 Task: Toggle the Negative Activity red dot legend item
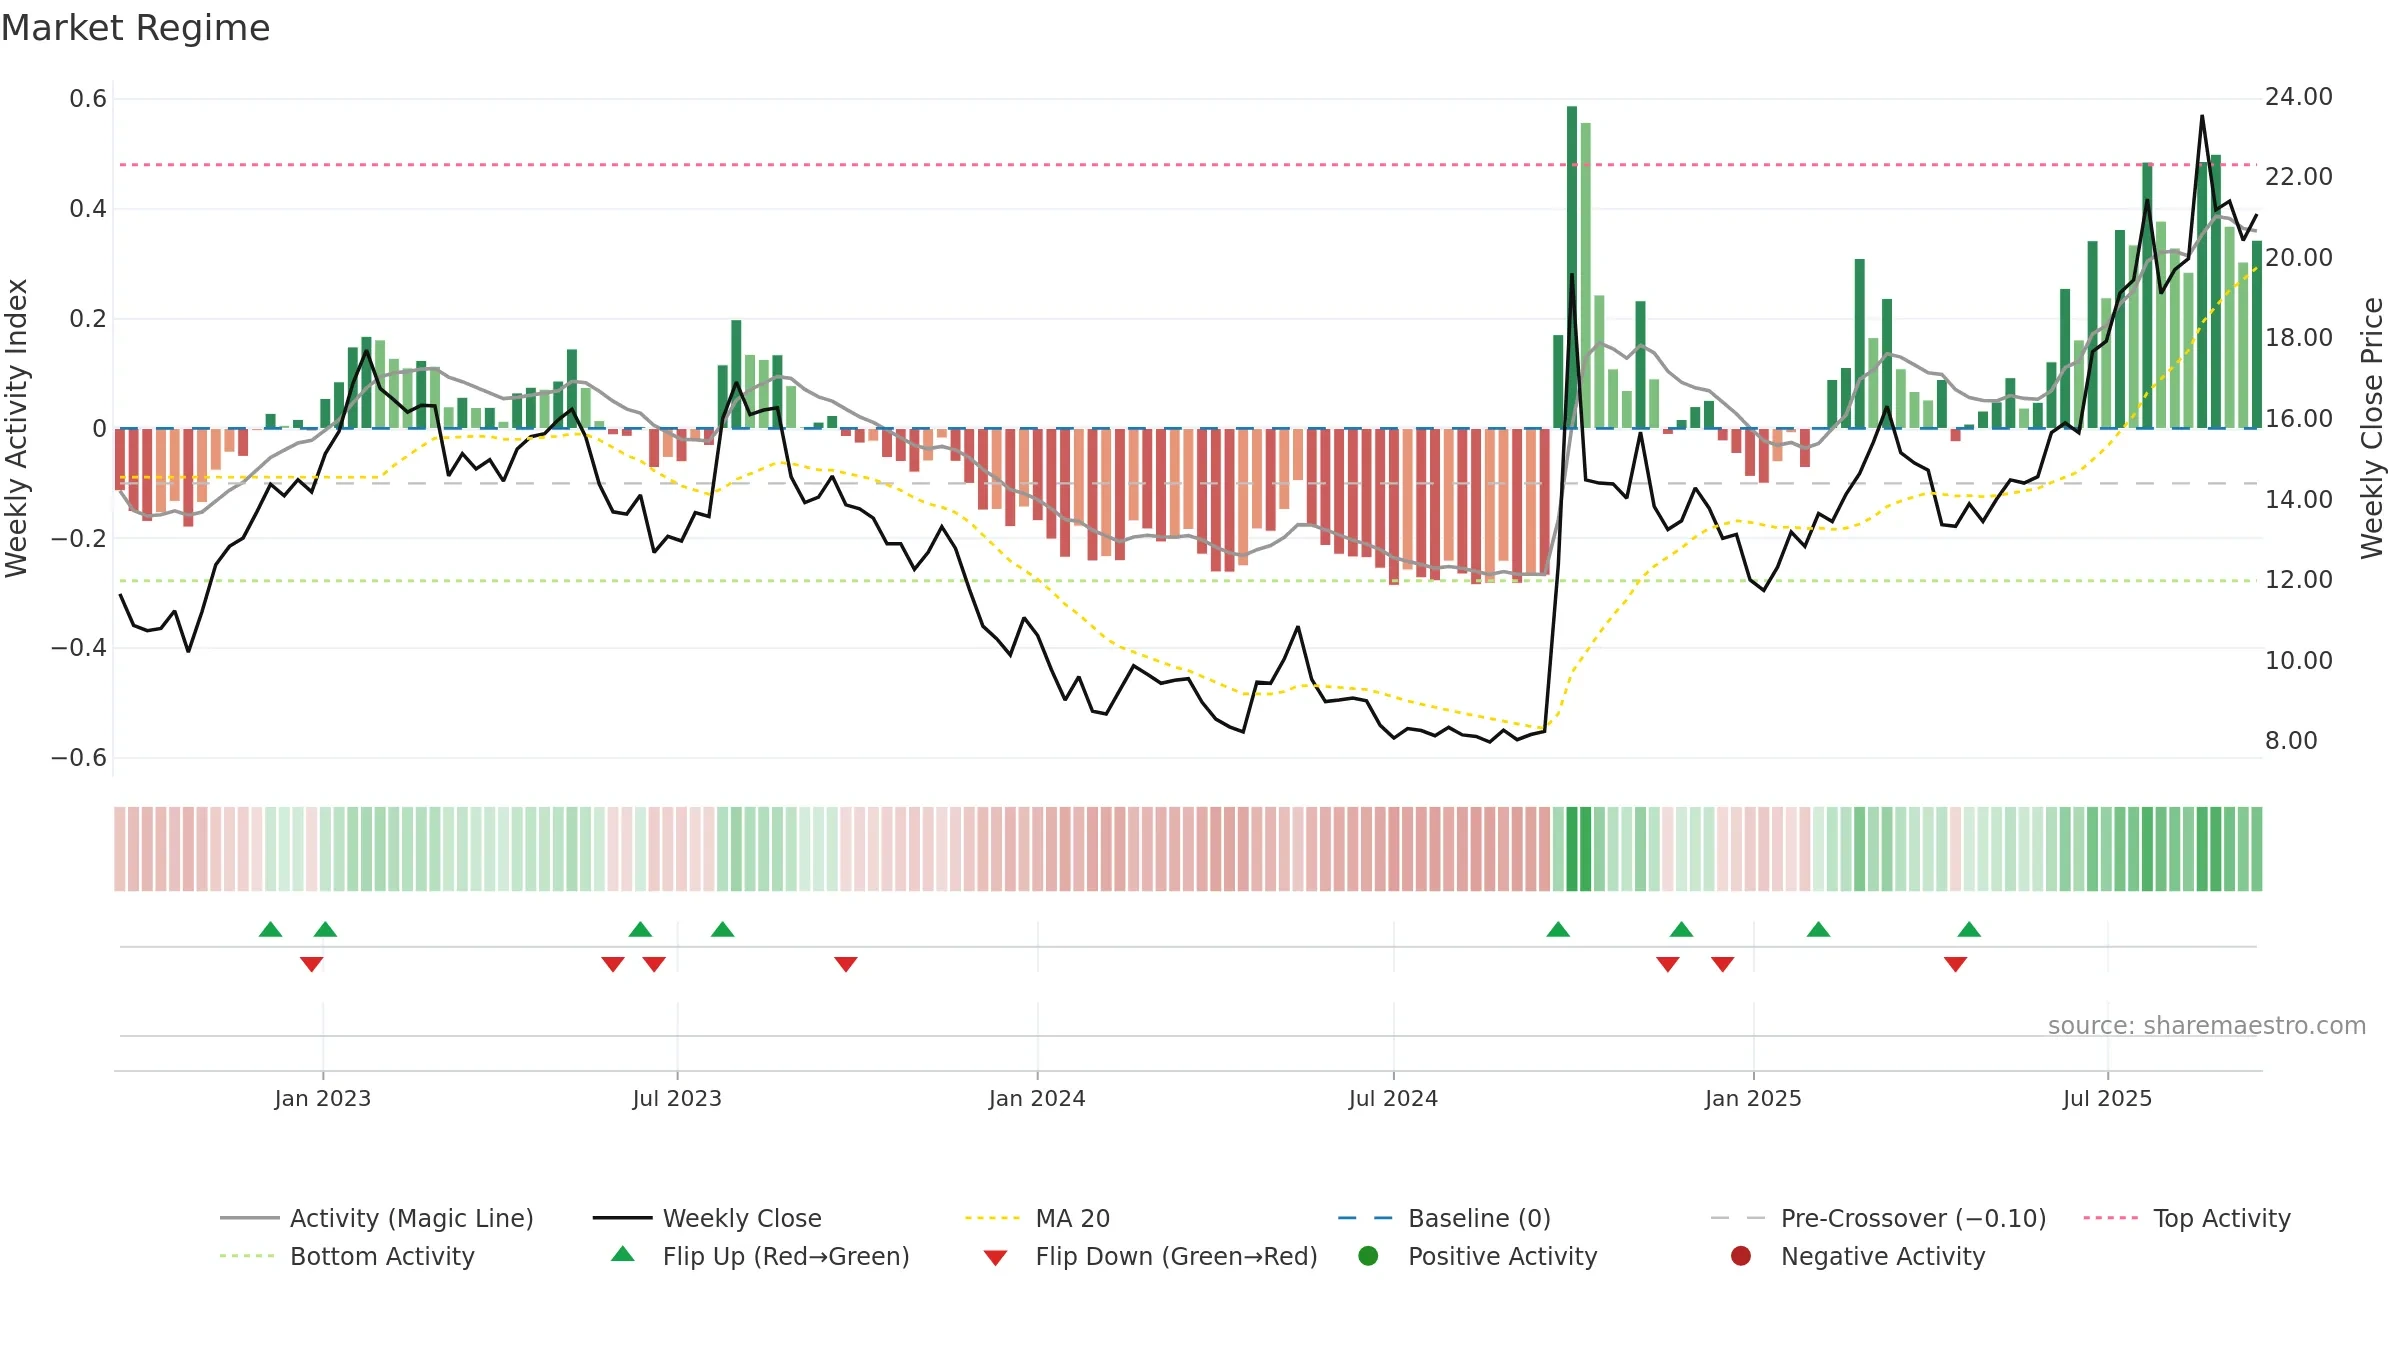tap(1857, 1256)
